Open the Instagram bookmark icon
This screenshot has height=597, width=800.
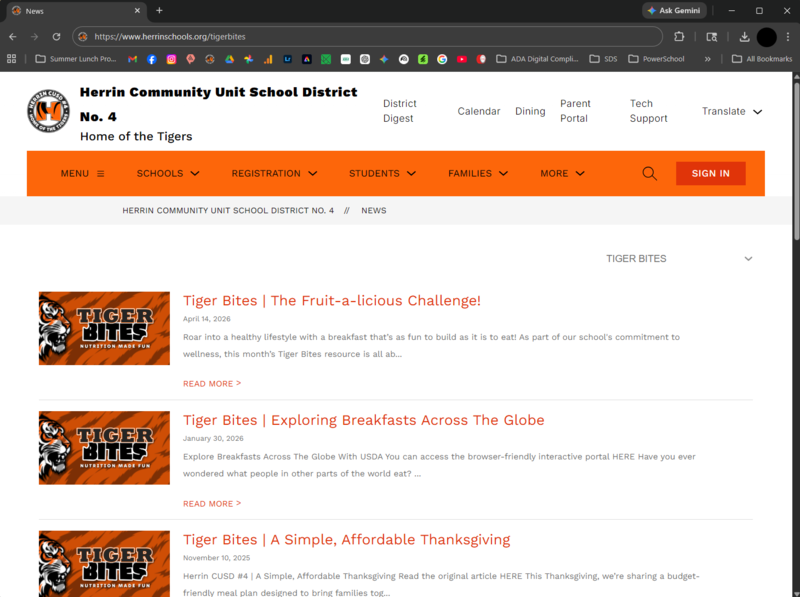(170, 59)
